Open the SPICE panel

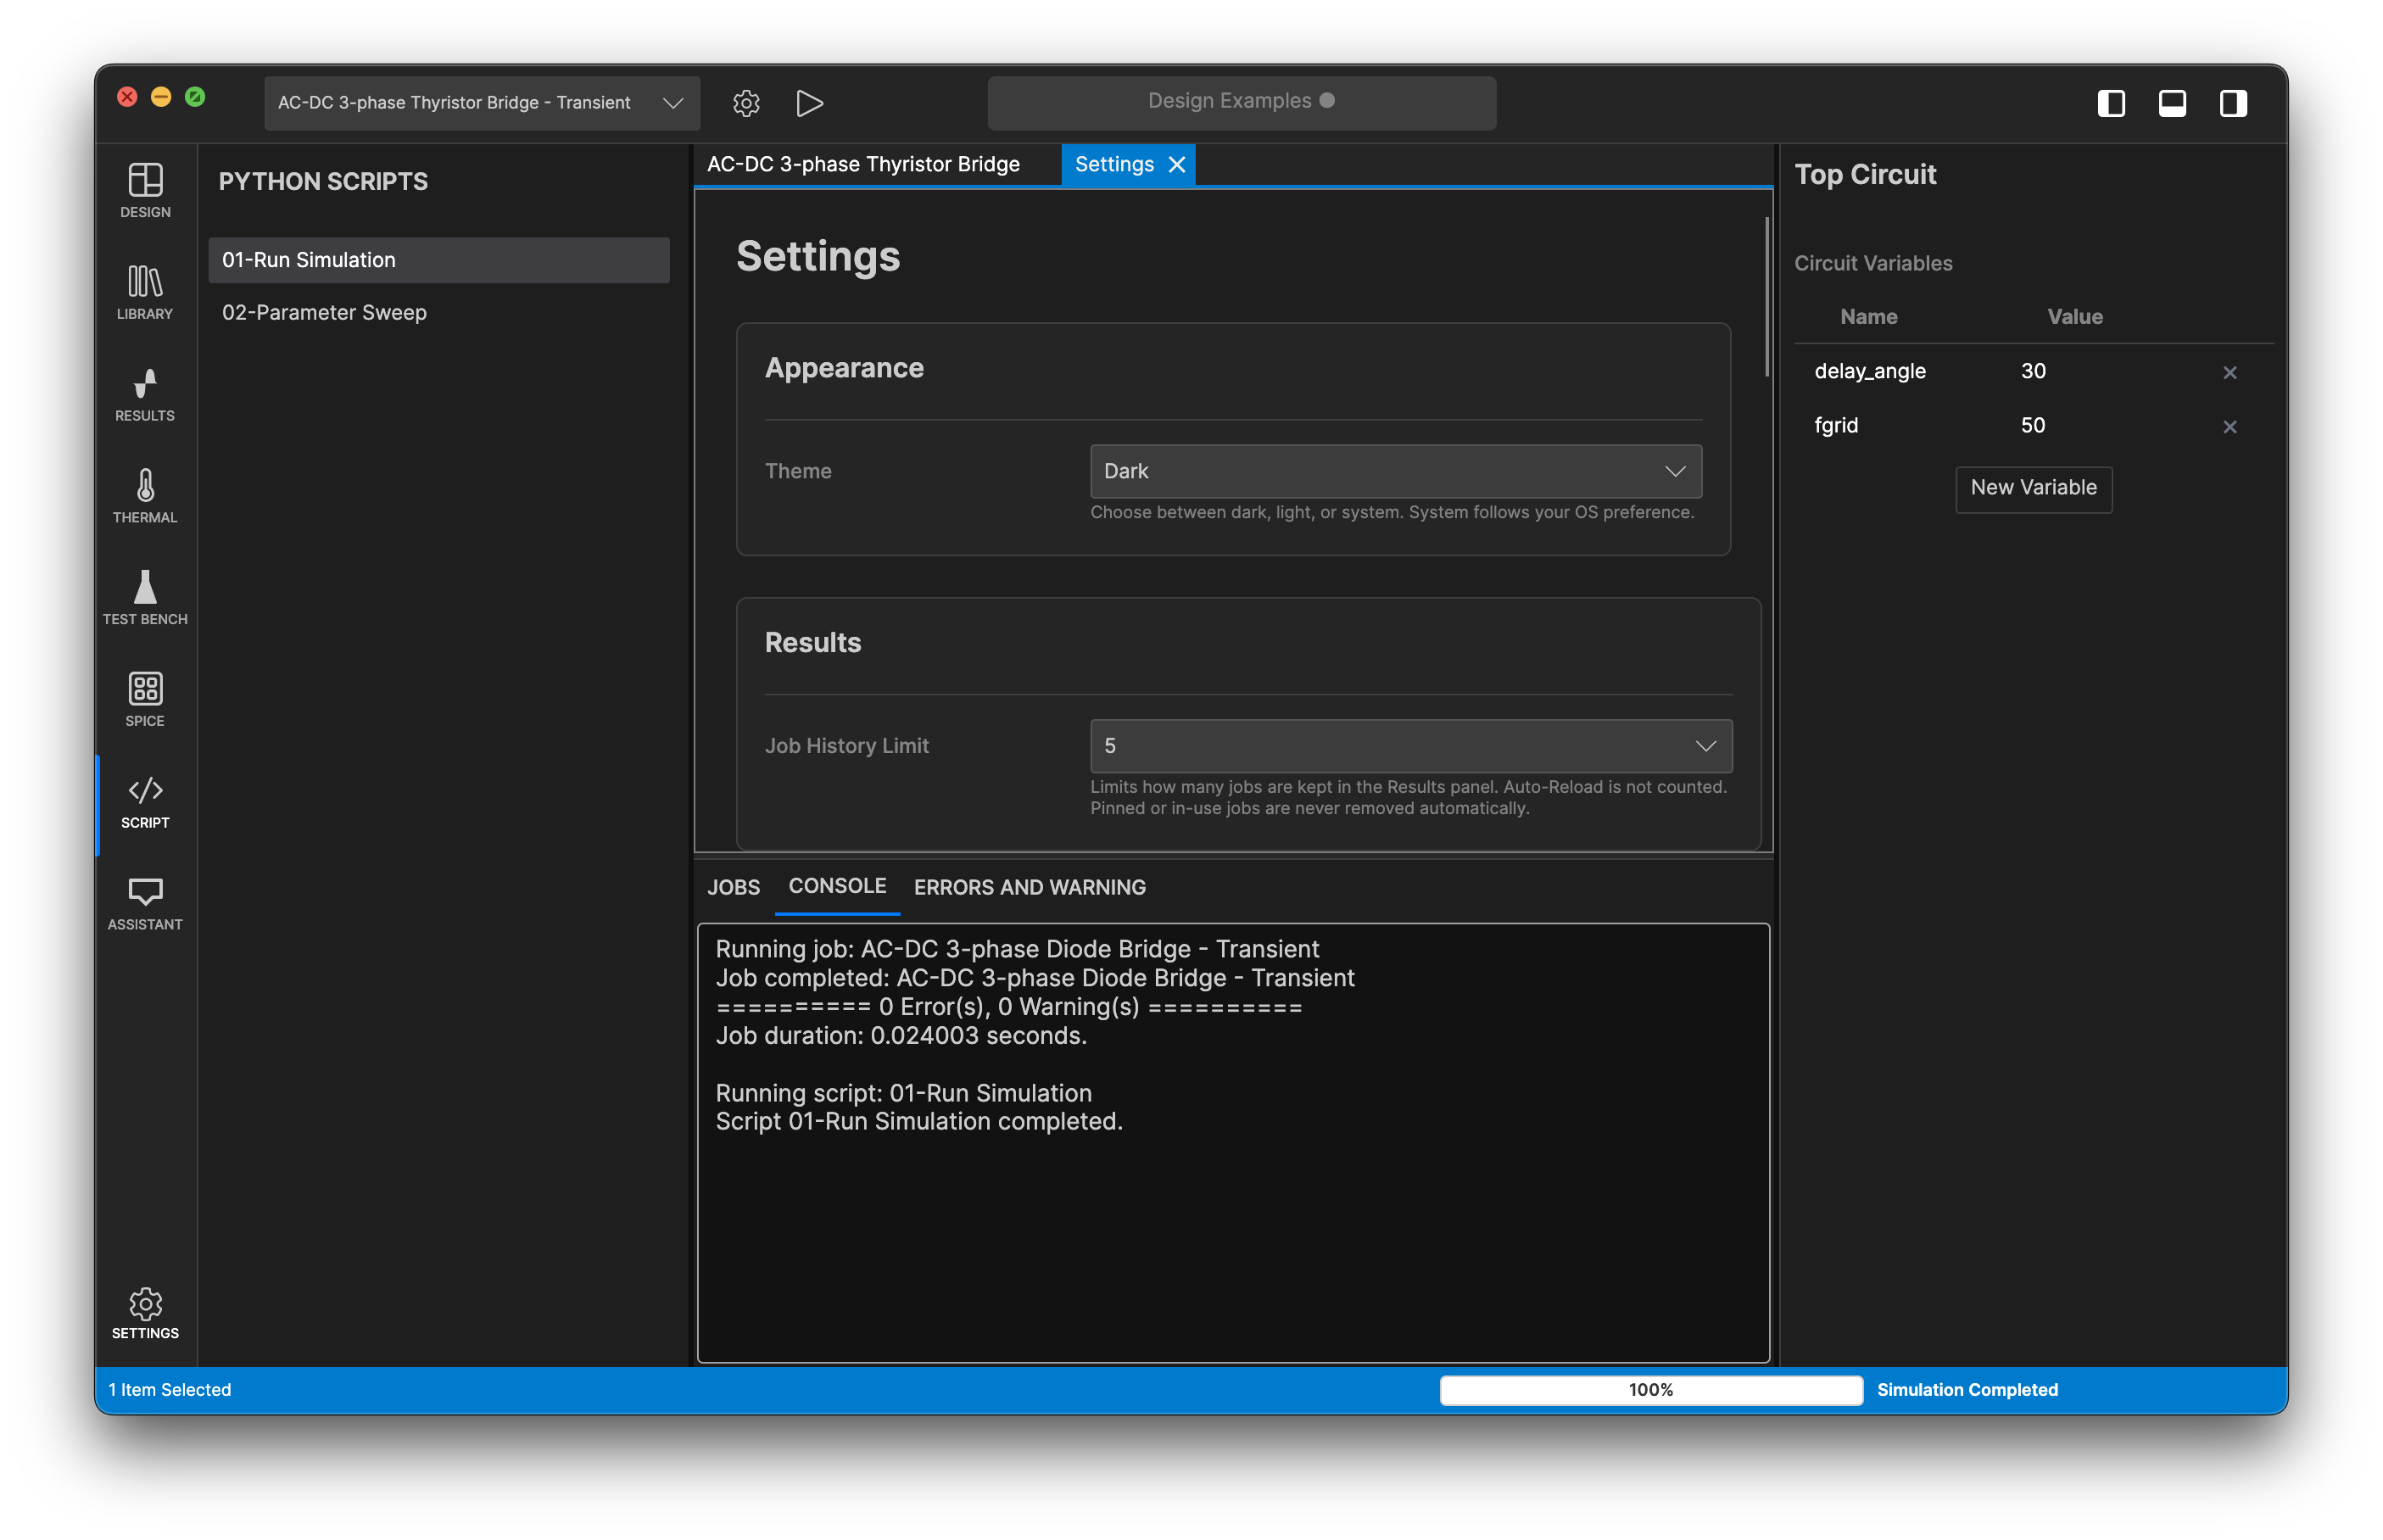tap(144, 698)
